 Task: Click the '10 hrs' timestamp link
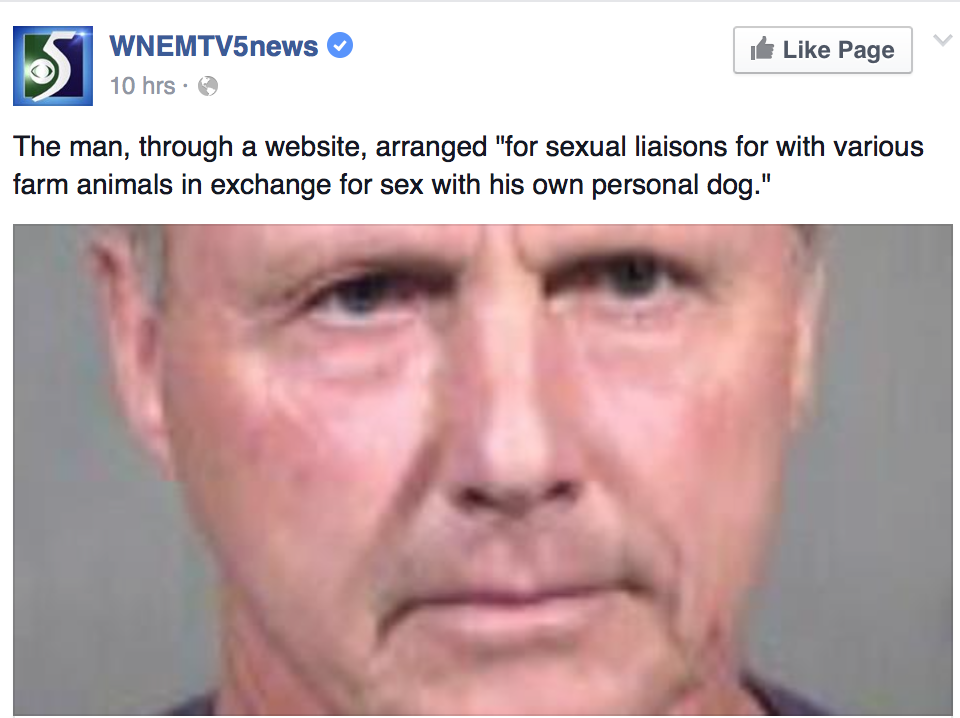tap(142, 86)
